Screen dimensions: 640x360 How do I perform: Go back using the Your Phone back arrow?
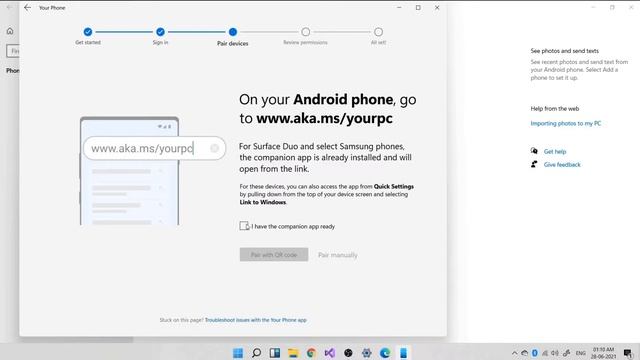[x=27, y=7]
